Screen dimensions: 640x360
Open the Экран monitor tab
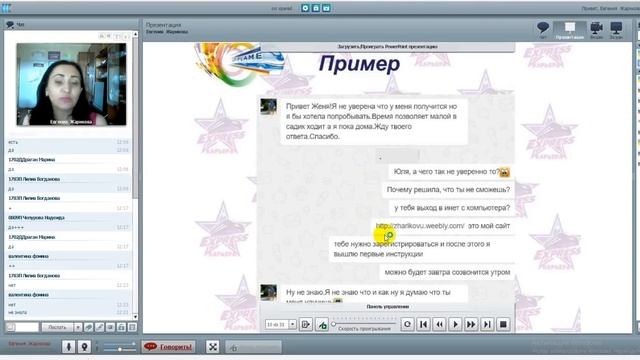point(616,31)
